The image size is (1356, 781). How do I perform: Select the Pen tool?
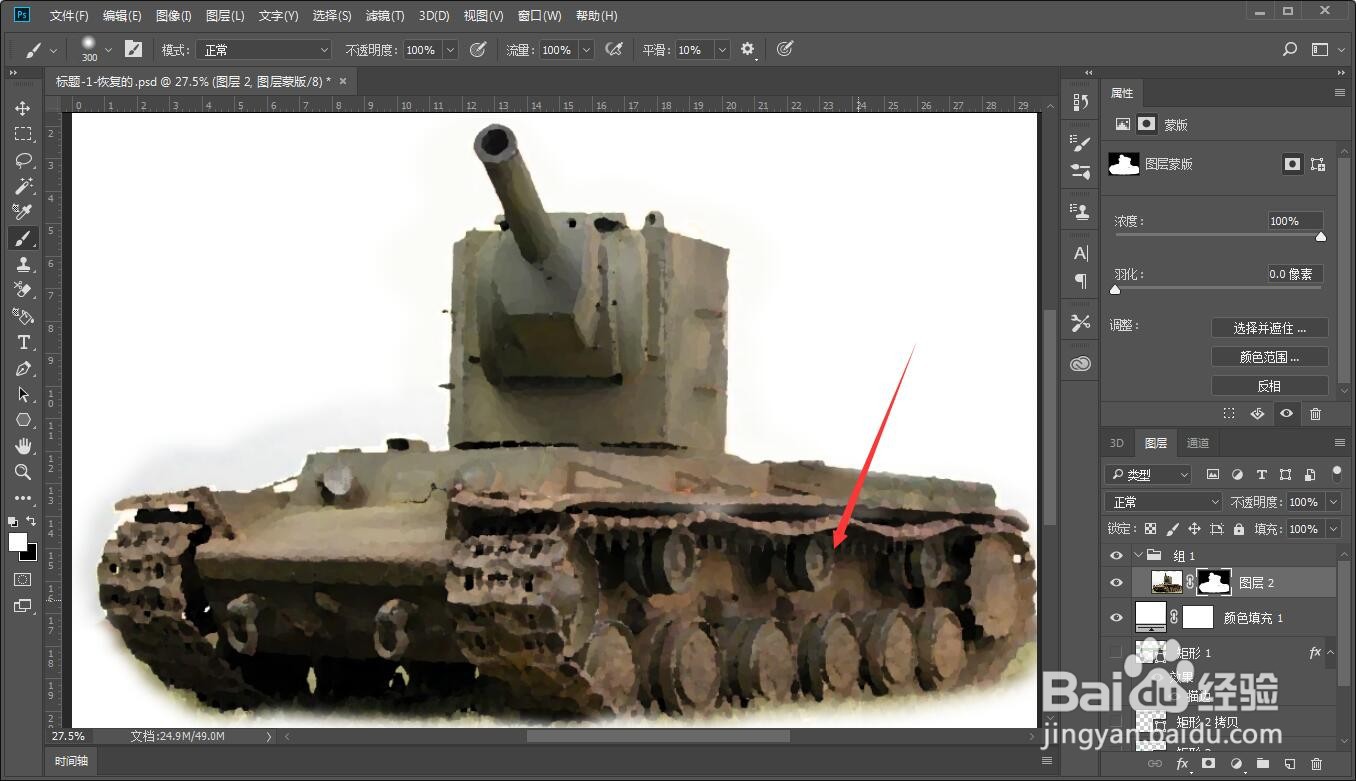[x=23, y=368]
